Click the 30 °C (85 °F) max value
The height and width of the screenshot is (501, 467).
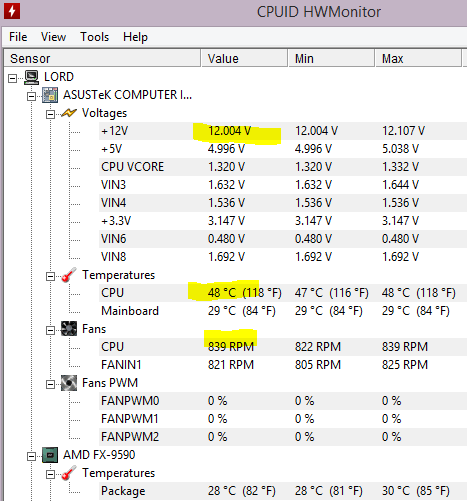(416, 491)
